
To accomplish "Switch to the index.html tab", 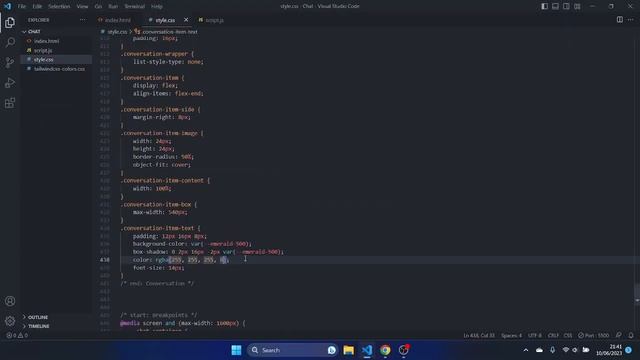I will [x=118, y=20].
